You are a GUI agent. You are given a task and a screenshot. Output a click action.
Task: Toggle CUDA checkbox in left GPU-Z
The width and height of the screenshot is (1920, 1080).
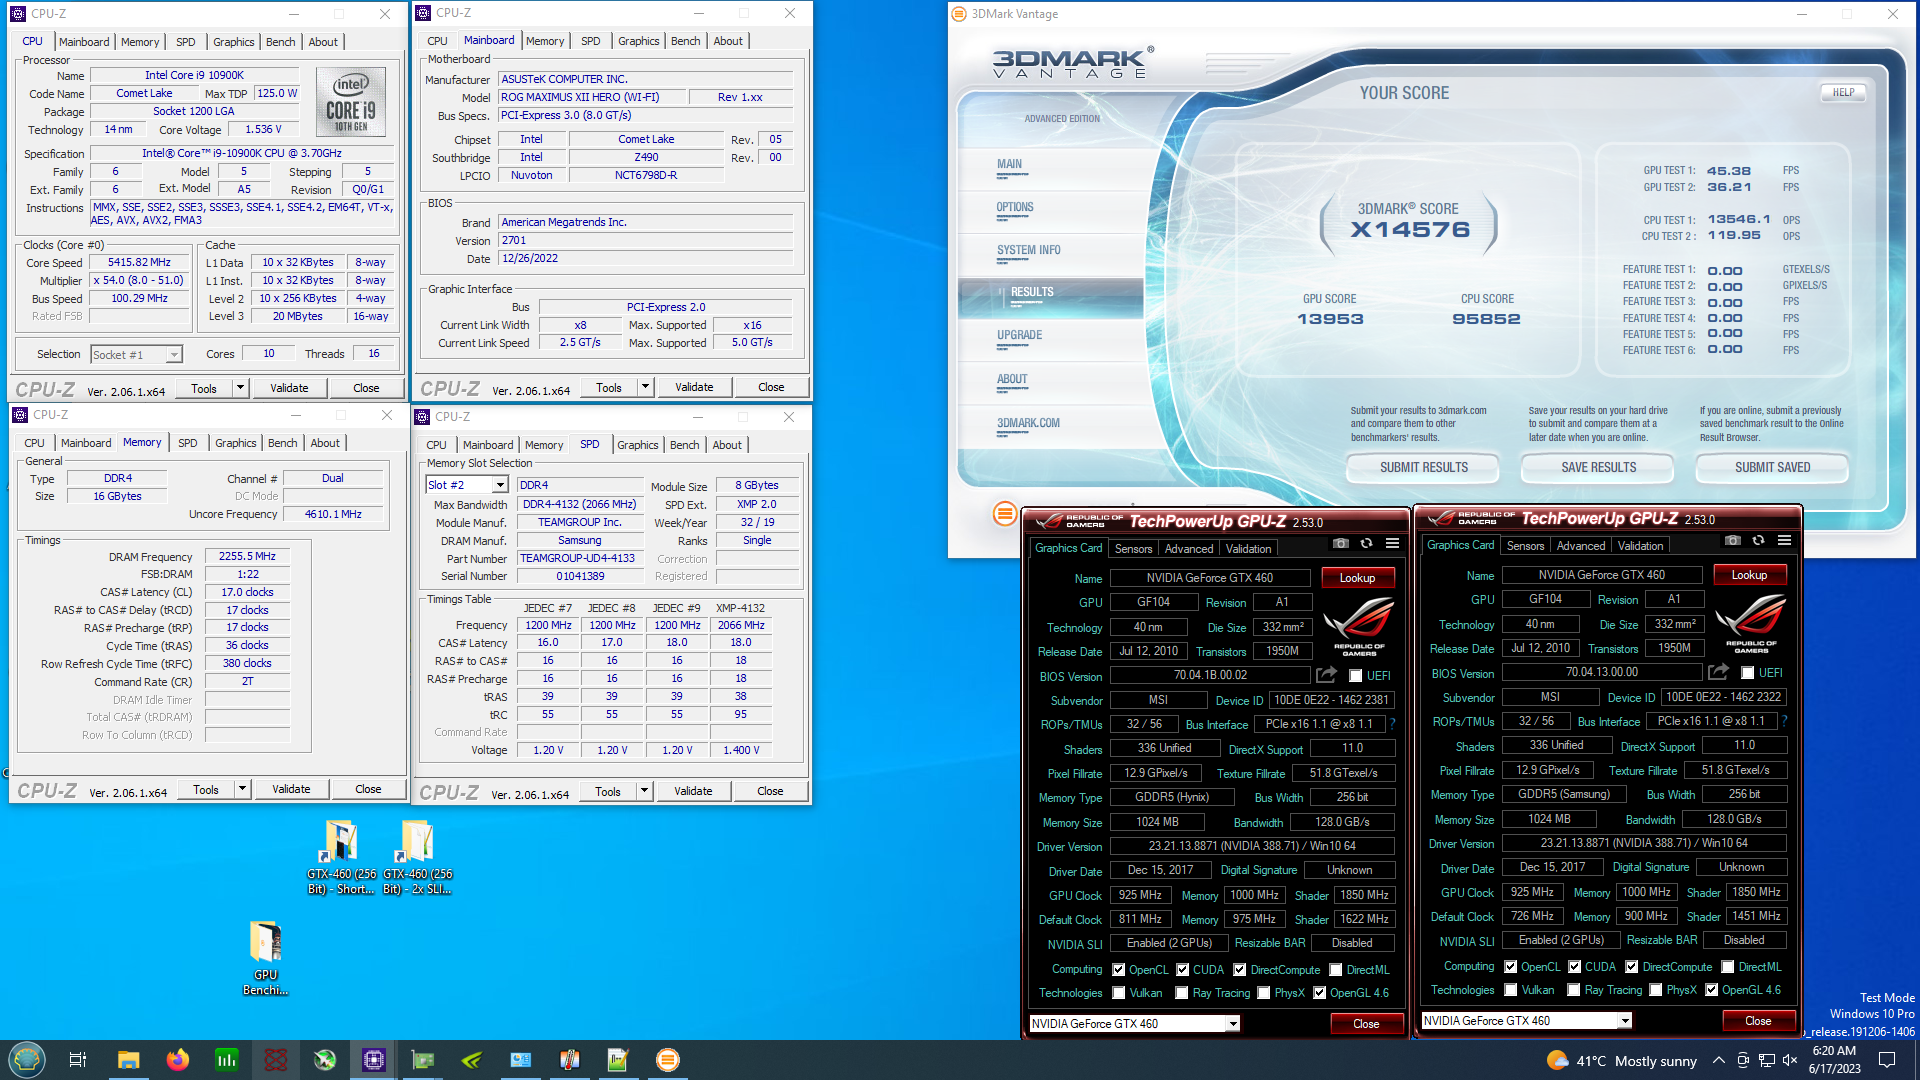tap(1183, 970)
